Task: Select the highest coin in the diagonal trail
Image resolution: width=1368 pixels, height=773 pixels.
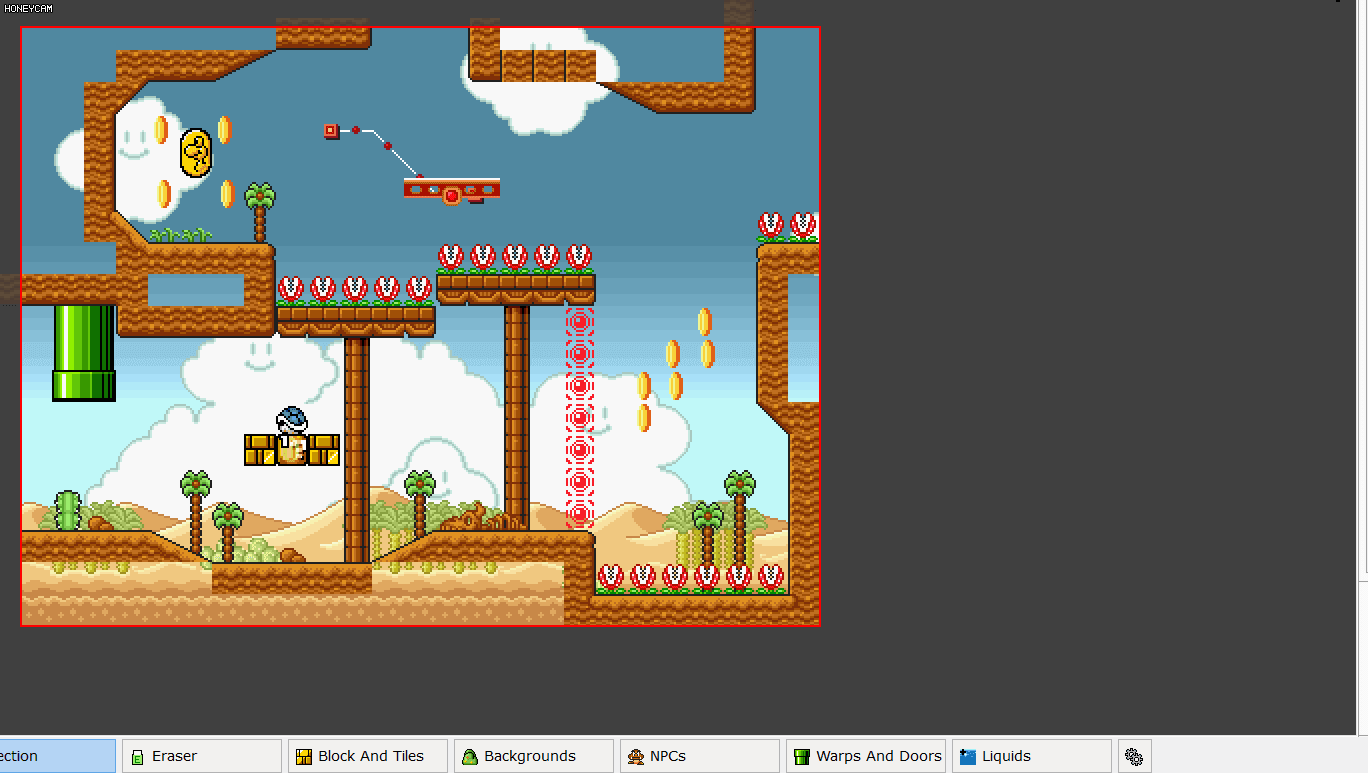Action: pyautogui.click(x=705, y=322)
